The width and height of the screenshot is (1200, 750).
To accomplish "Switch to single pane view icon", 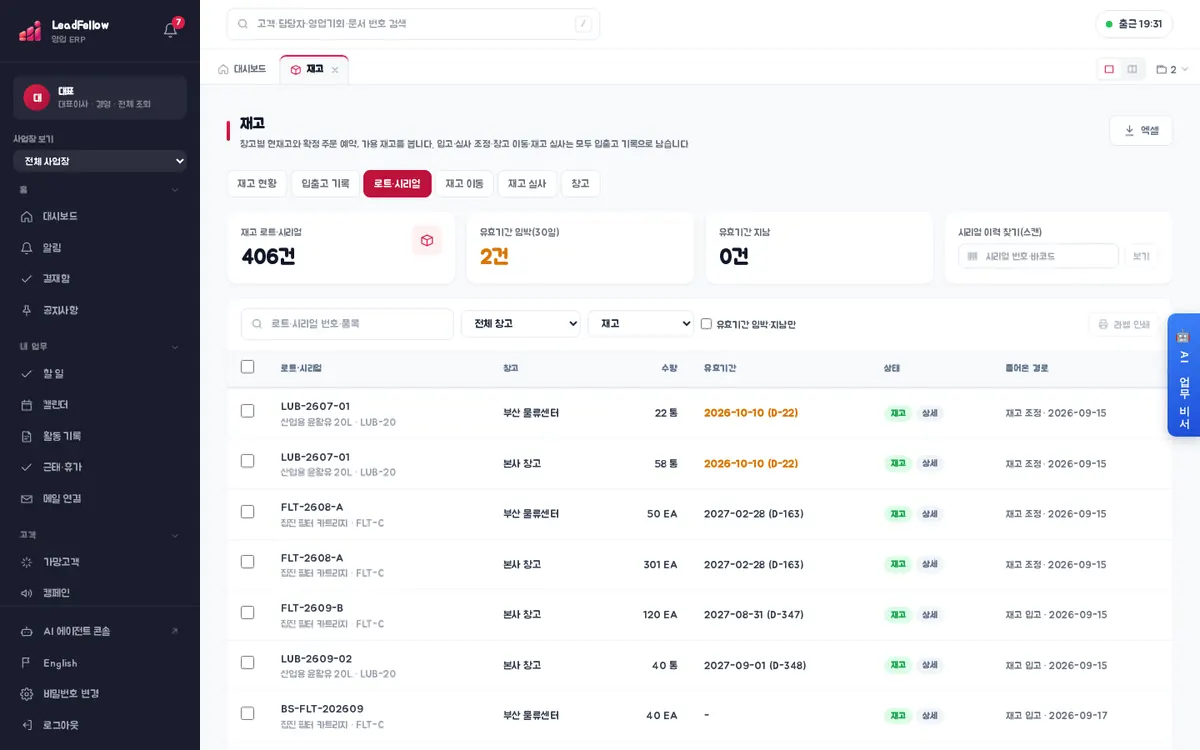I will click(1109, 69).
